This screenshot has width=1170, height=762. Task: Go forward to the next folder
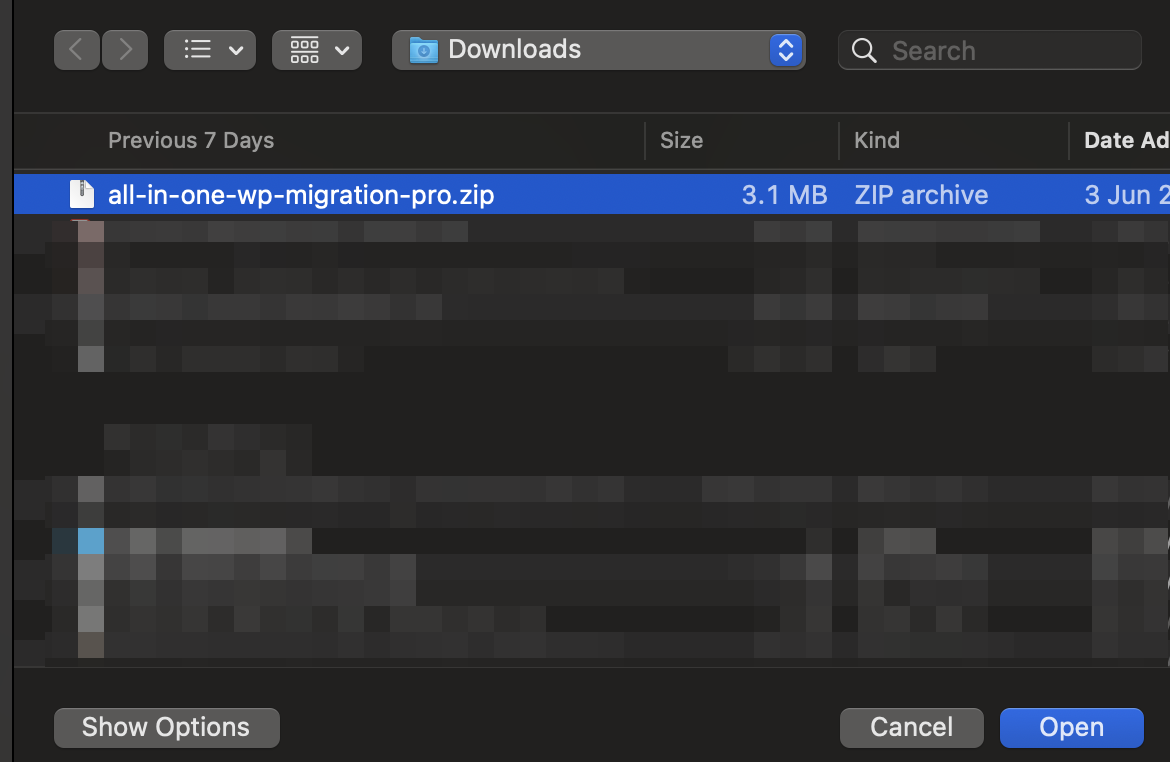pyautogui.click(x=125, y=50)
